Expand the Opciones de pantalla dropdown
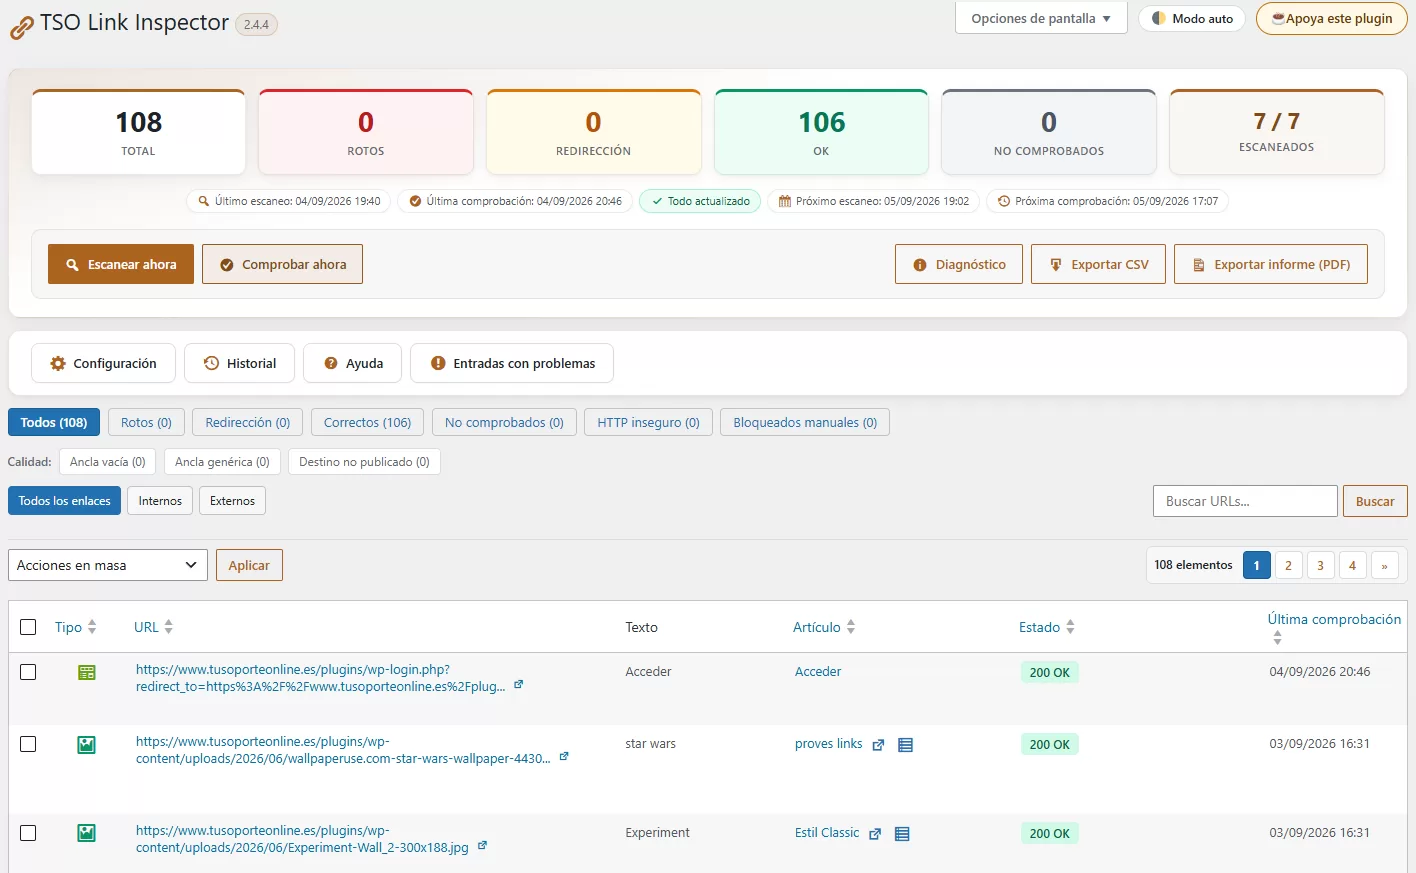The height and width of the screenshot is (873, 1416). point(1041,18)
